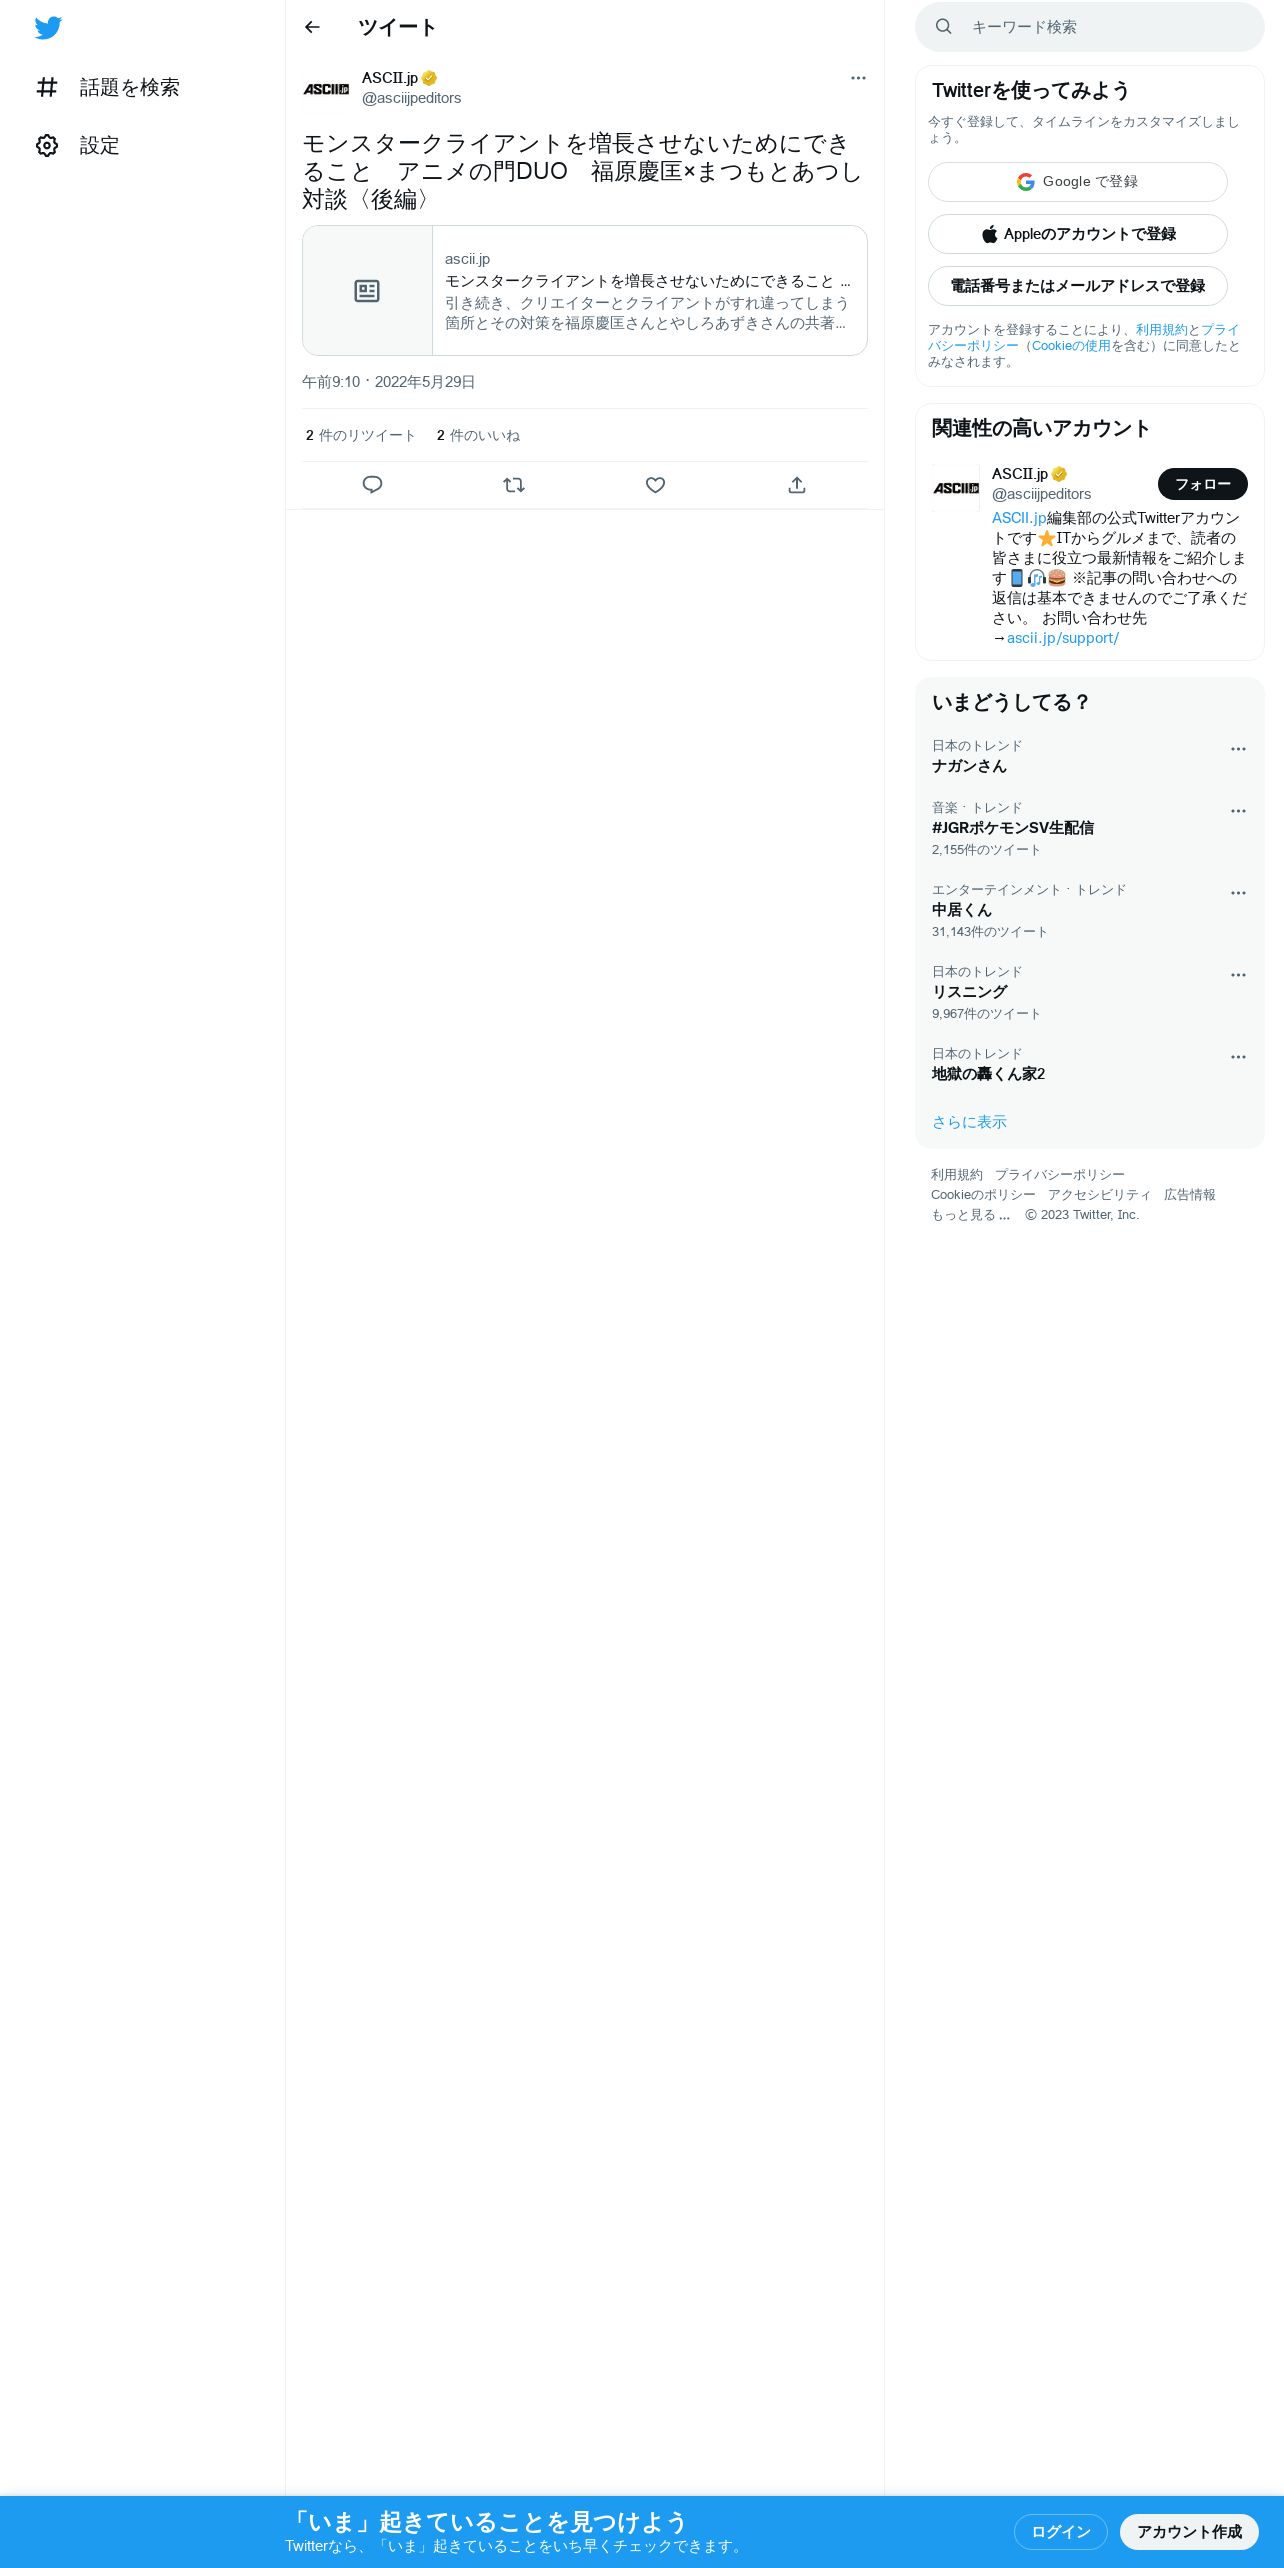
Task: Open more options on the tweet
Action: [x=858, y=78]
